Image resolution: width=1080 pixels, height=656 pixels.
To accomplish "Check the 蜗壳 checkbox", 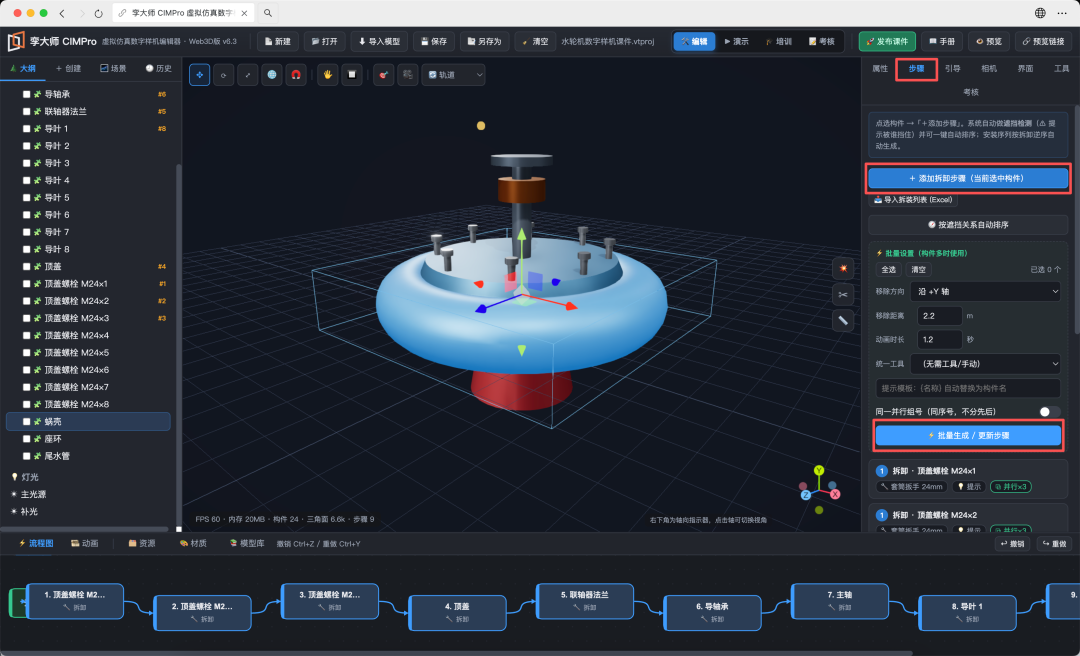I will 26,422.
